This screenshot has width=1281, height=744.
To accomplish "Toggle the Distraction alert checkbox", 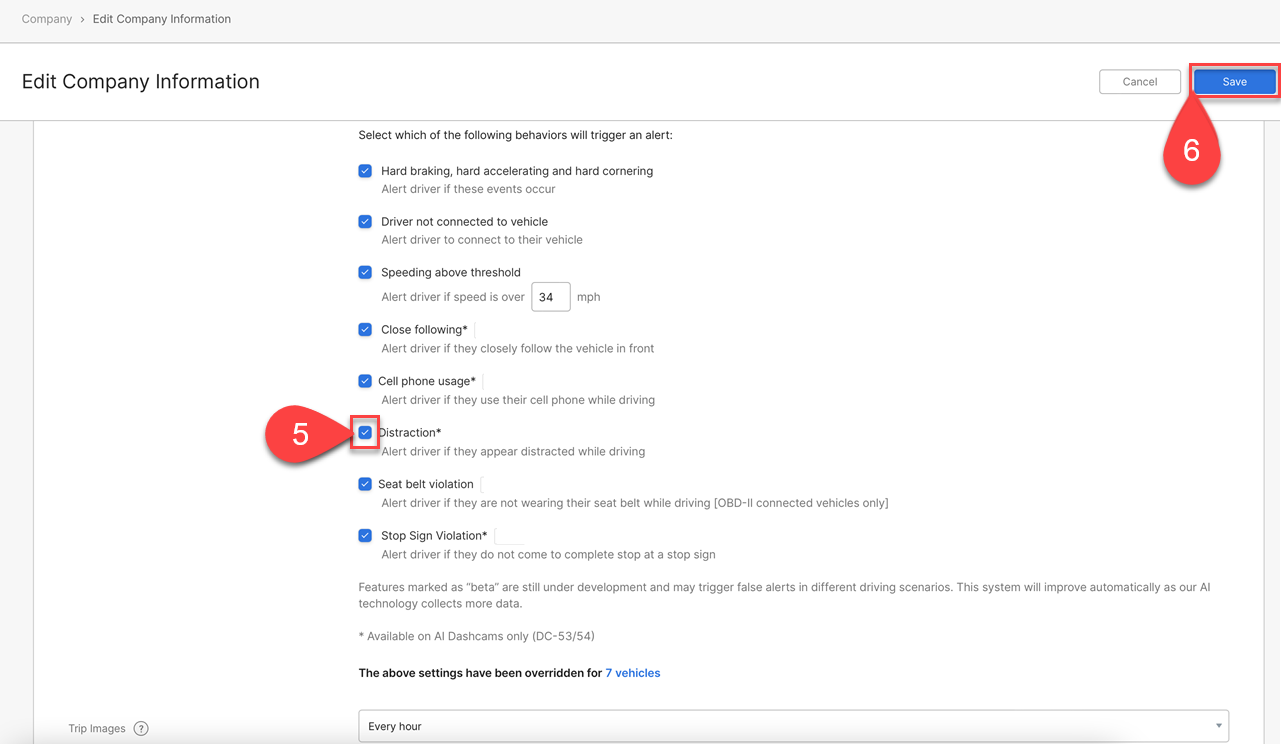I will click(365, 433).
